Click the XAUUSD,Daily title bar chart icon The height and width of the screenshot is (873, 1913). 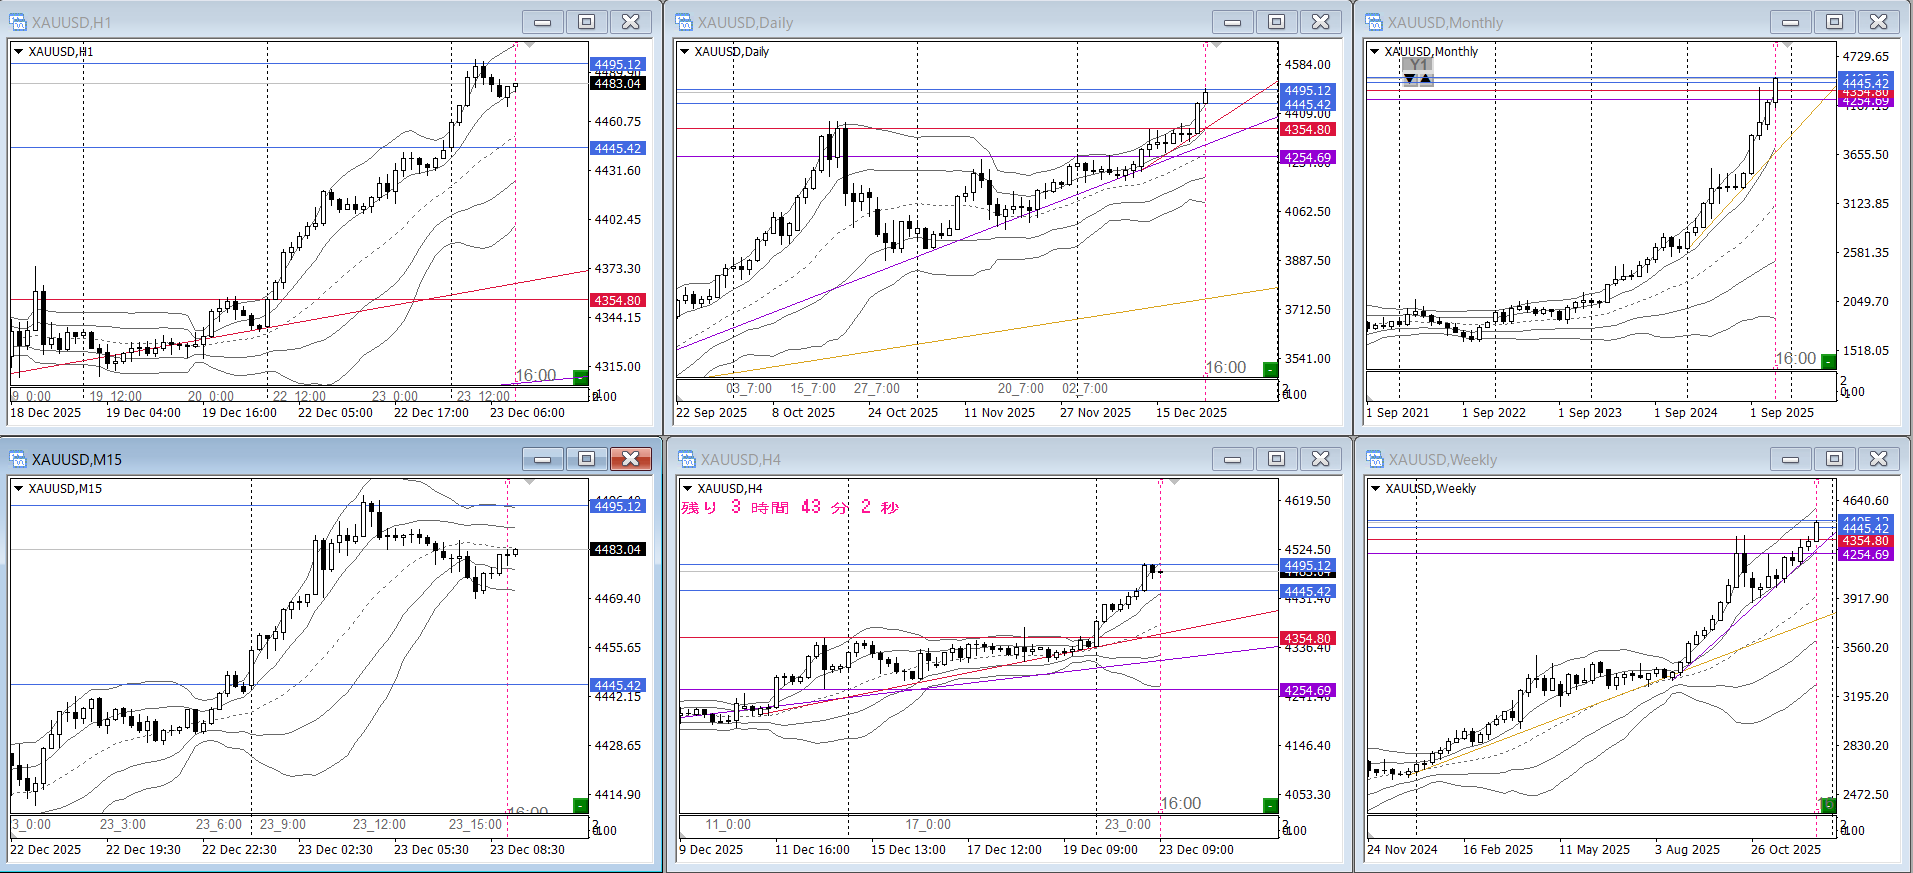click(x=684, y=22)
